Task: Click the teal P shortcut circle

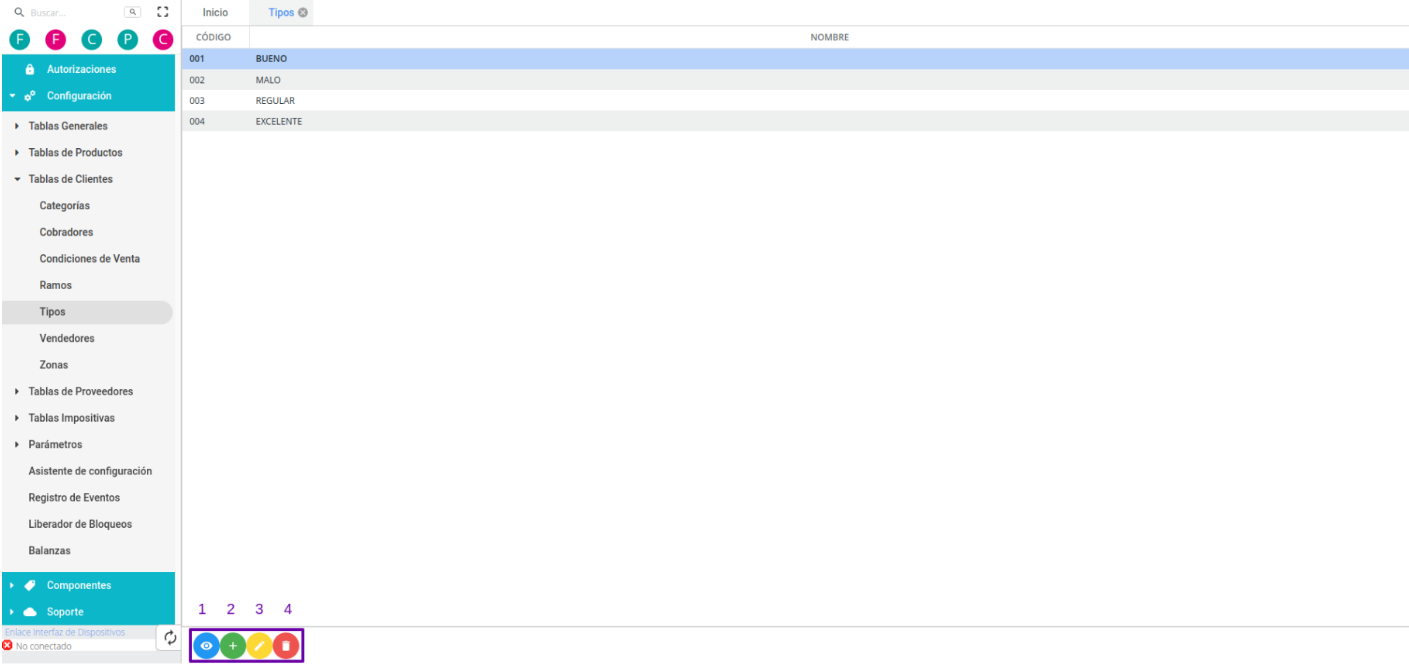Action: tap(127, 40)
